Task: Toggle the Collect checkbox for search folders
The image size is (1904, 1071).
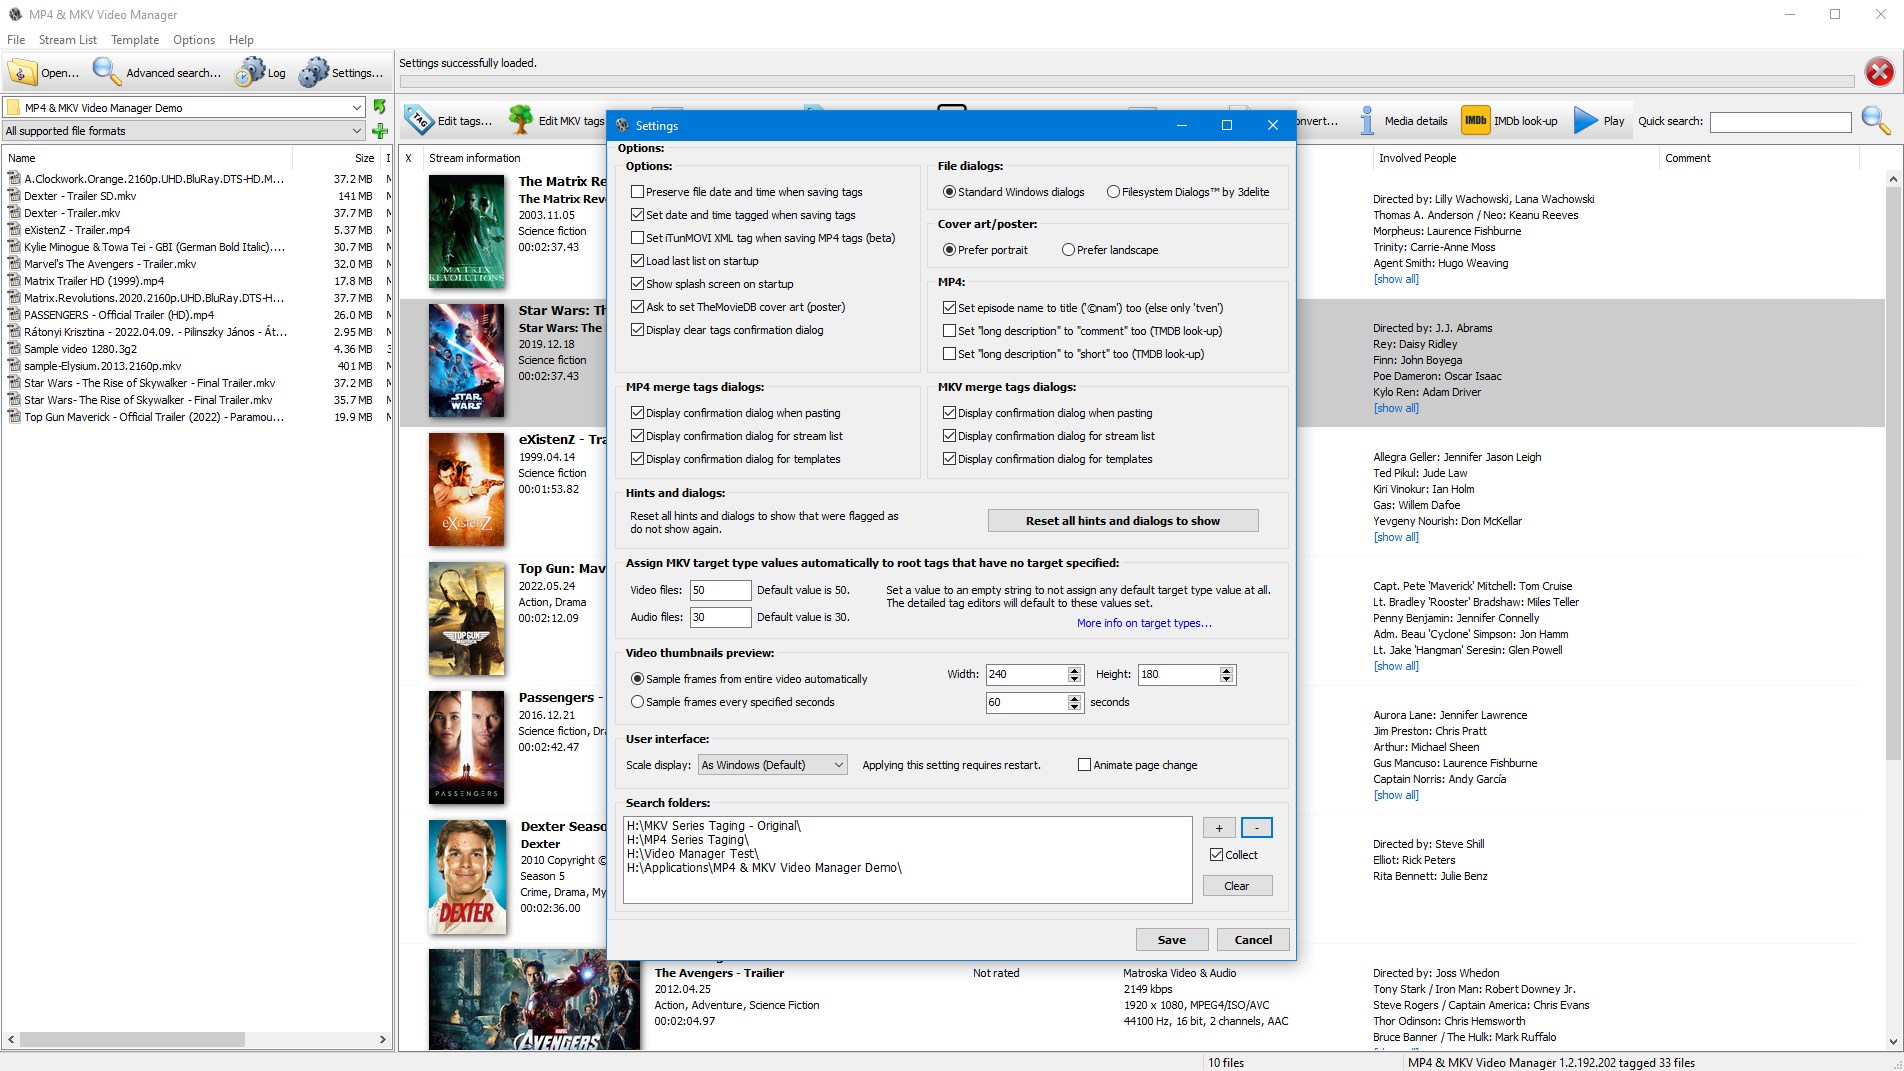Action: (x=1216, y=855)
